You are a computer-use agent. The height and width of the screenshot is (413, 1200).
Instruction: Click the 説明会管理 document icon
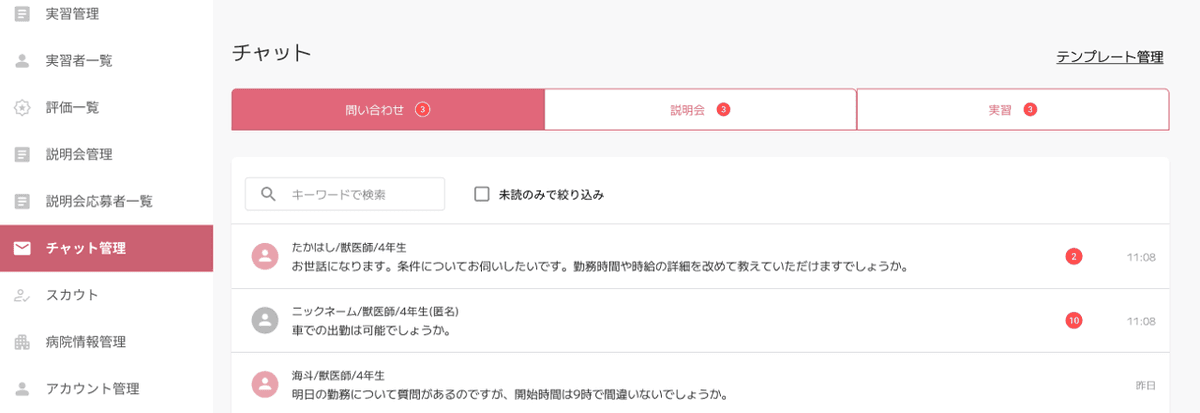point(22,155)
